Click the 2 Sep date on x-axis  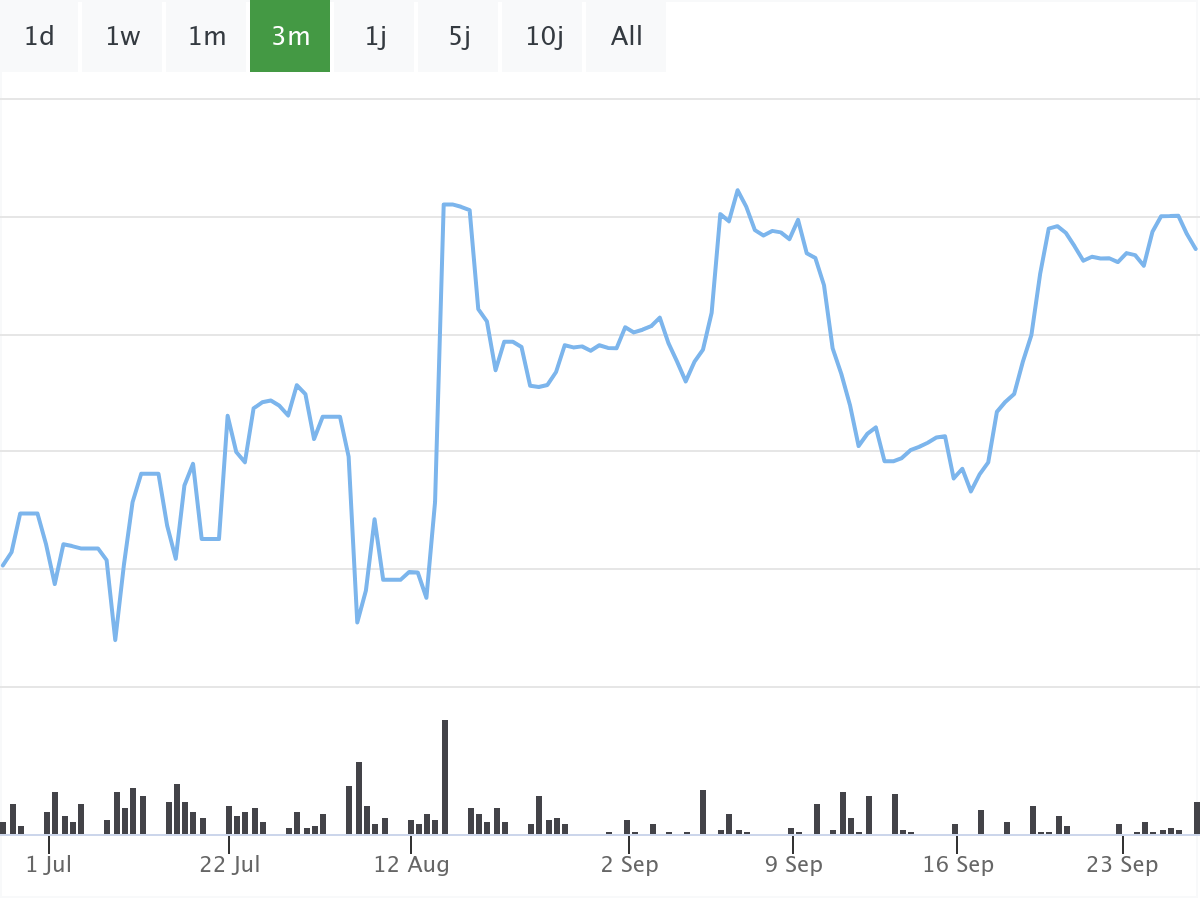(x=630, y=865)
